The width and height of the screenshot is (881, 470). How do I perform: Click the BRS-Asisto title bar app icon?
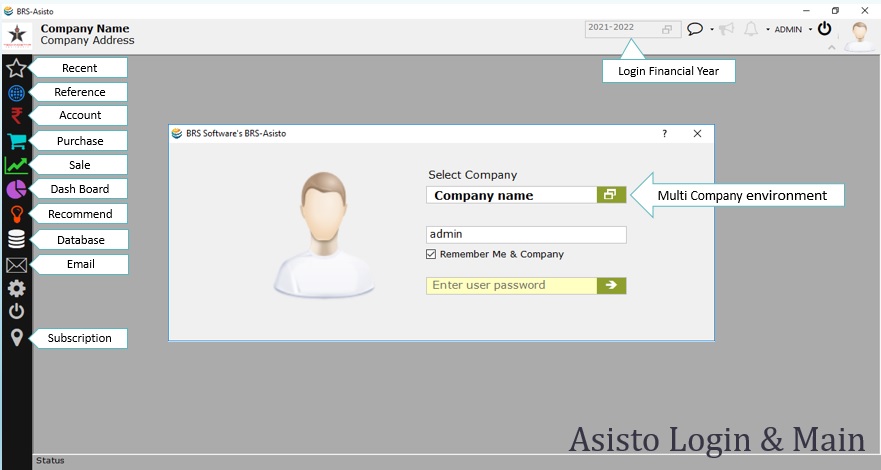[x=8, y=11]
